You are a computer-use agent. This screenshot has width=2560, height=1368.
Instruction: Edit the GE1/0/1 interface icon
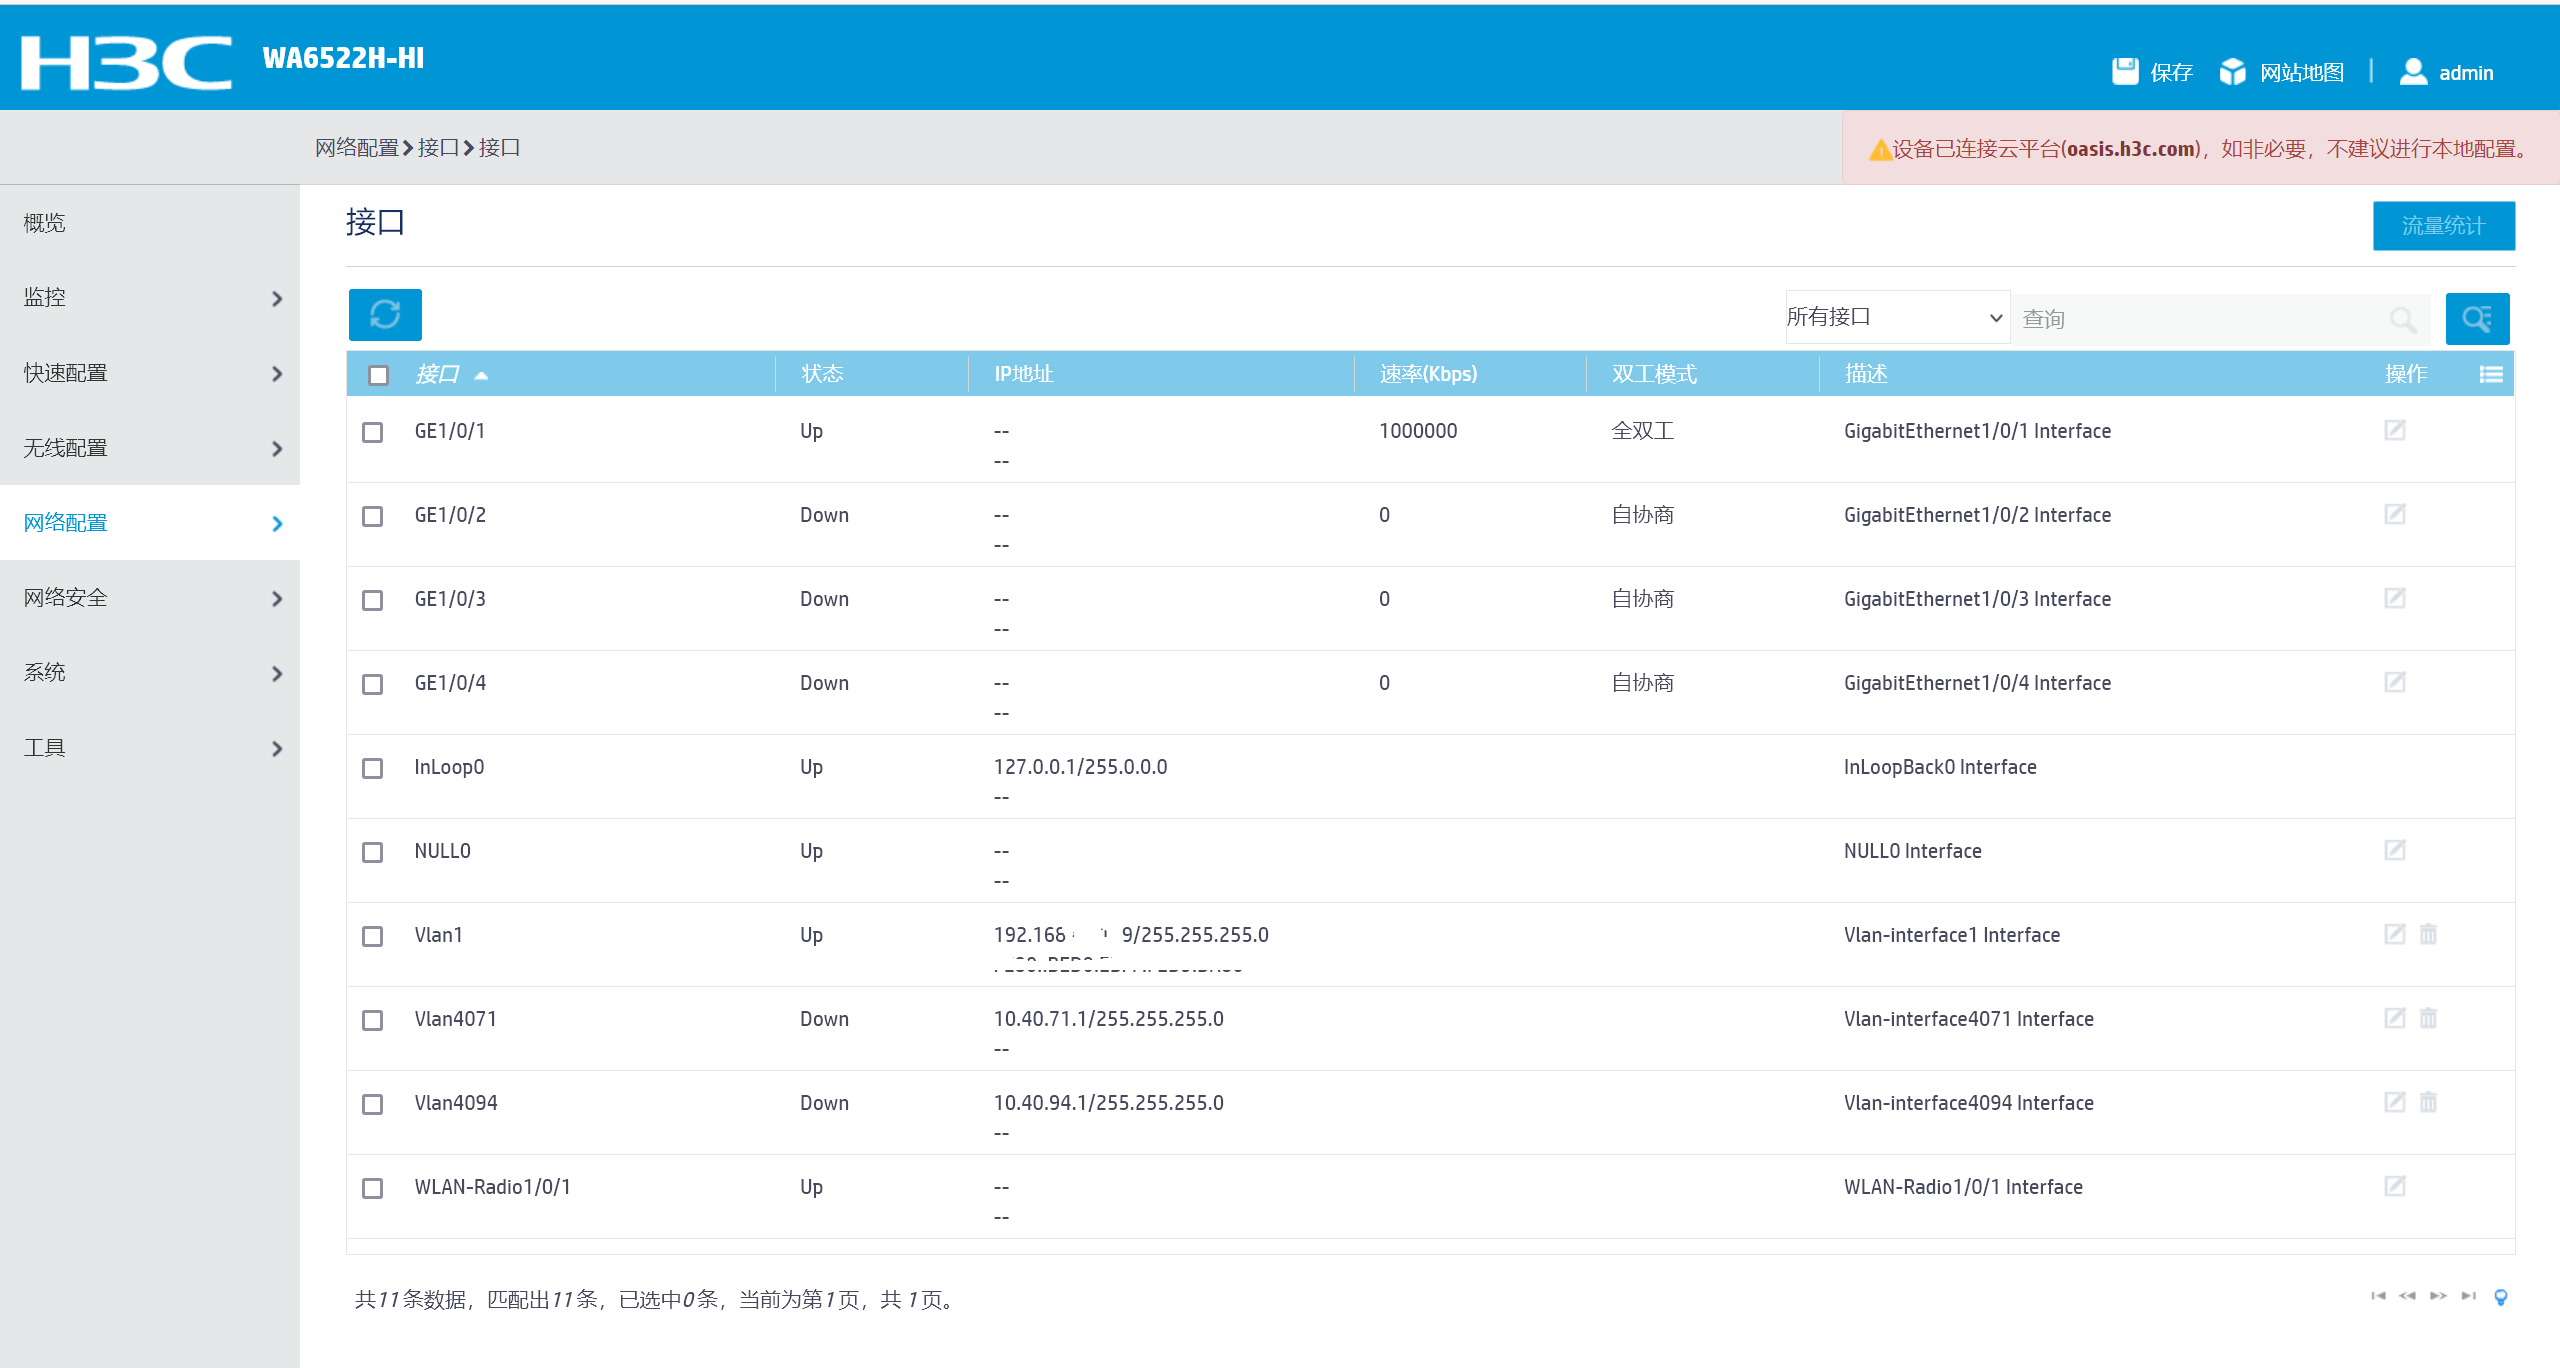[2394, 430]
